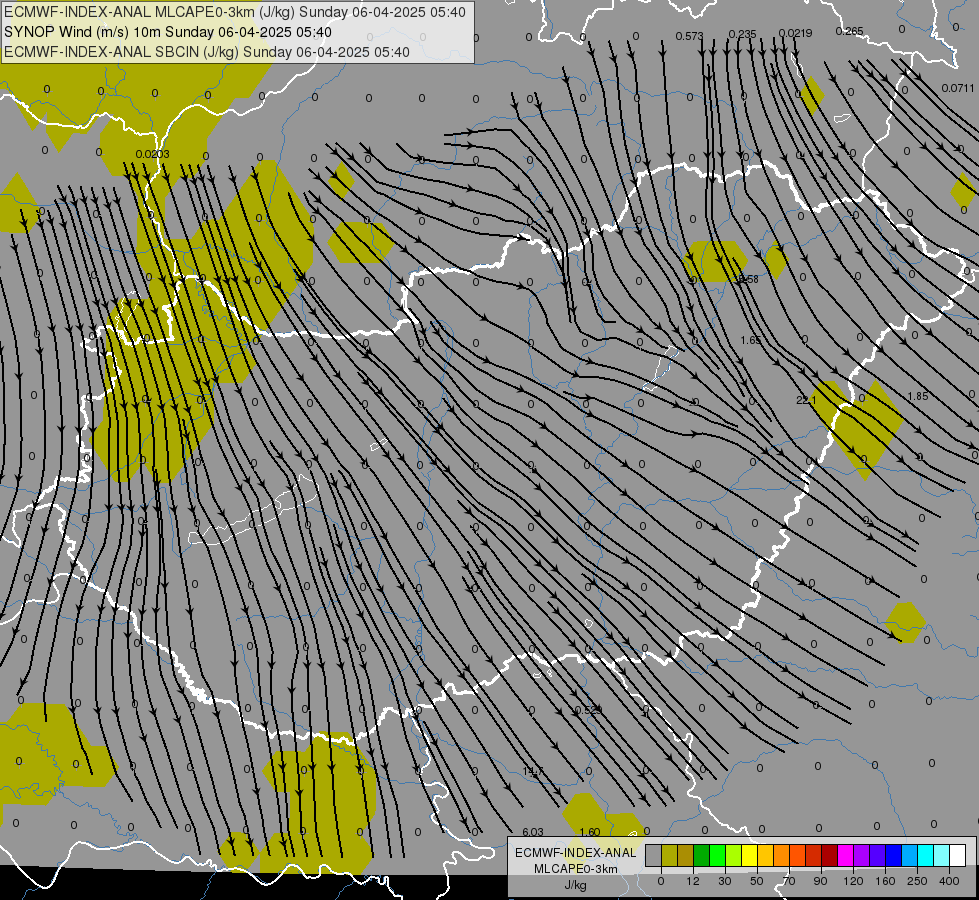Click the map value 14.7

533,772
